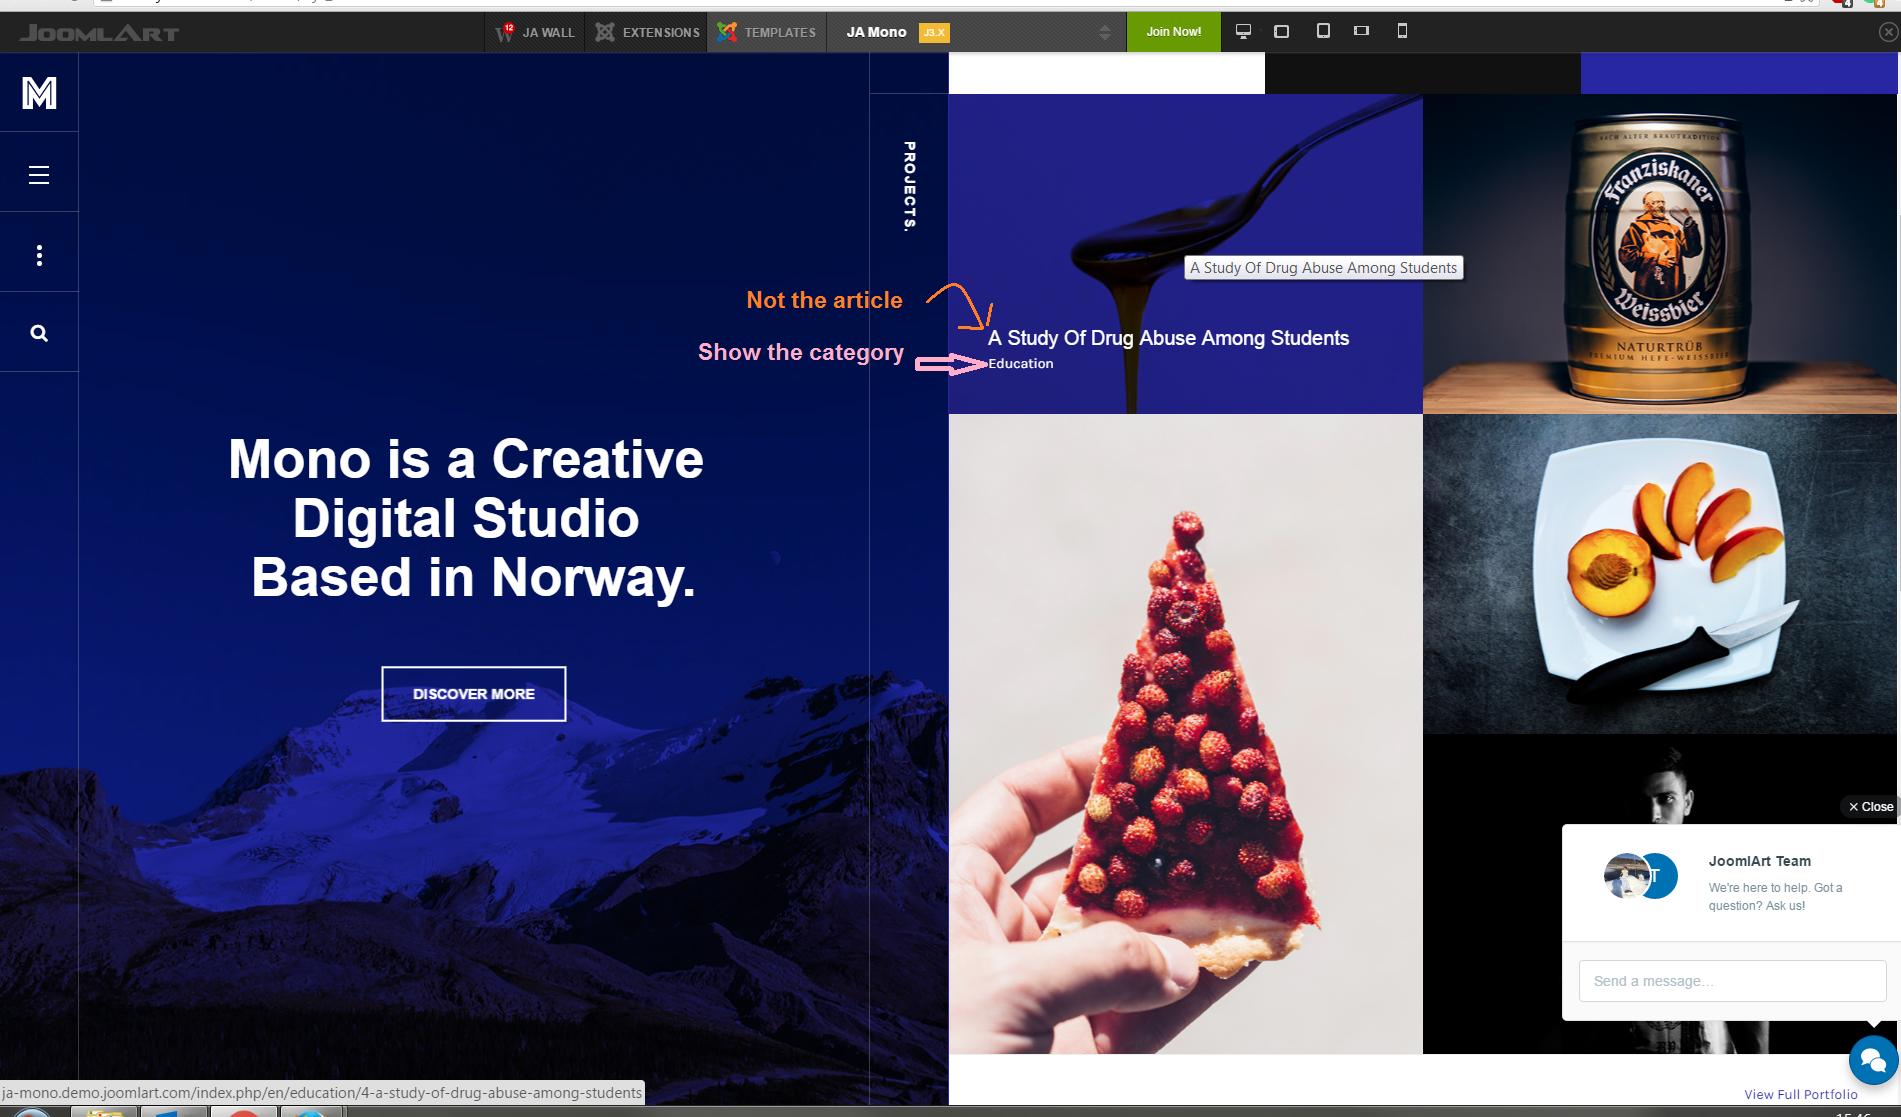Close the demo bar with X icon
The image size is (1901, 1117).
click(x=1888, y=32)
